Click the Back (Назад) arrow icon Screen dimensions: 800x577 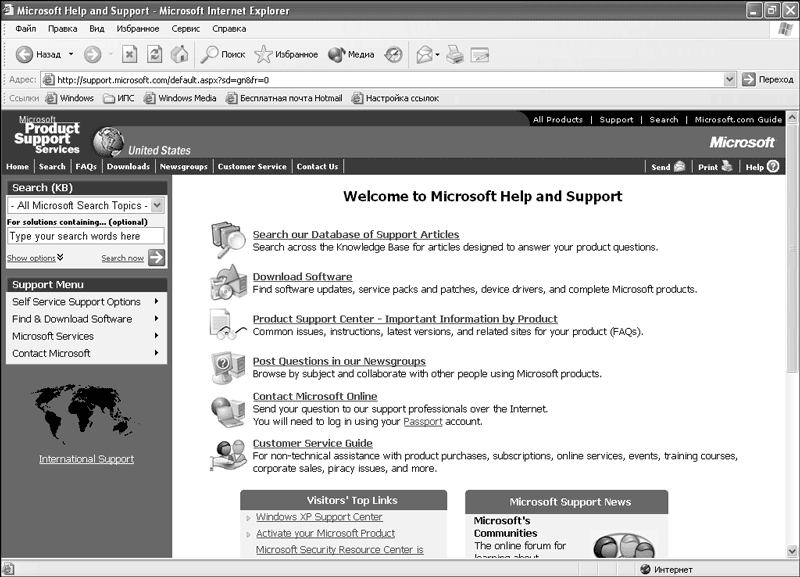tap(24, 54)
